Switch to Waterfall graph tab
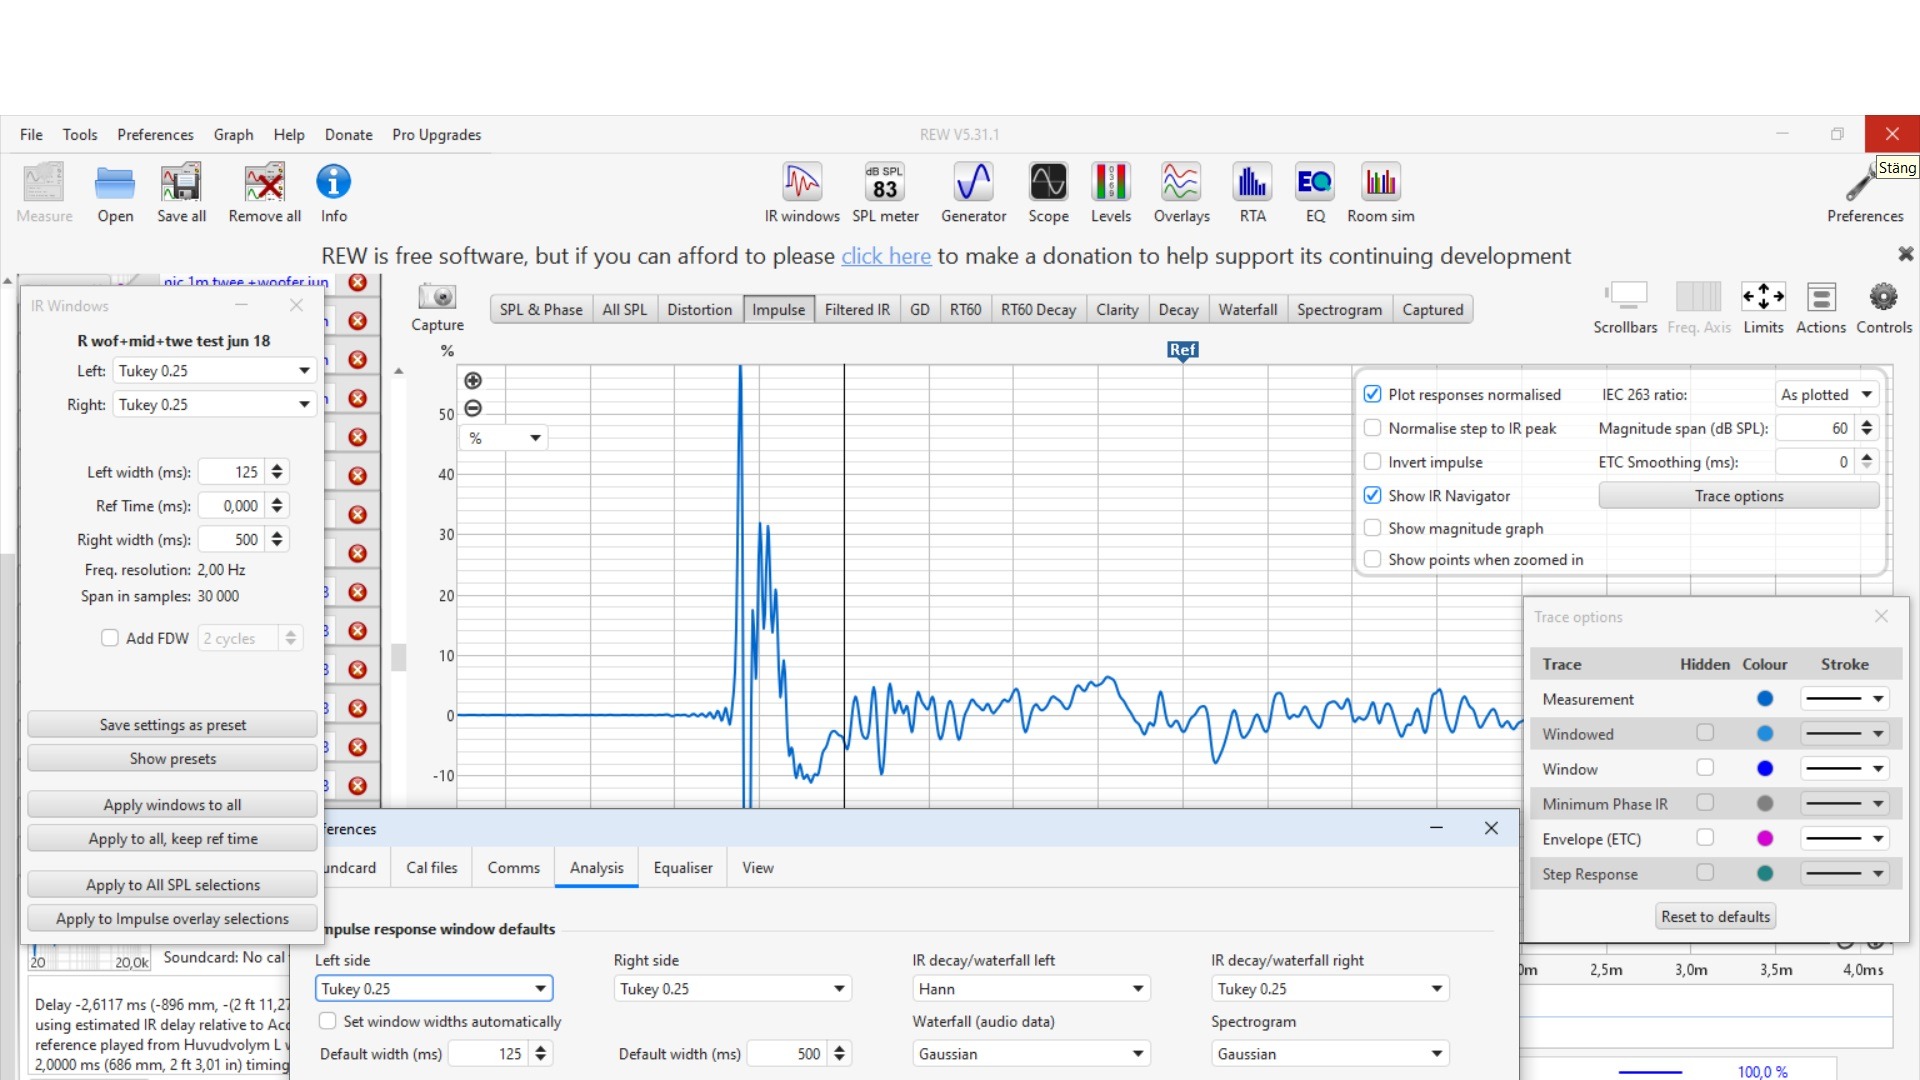This screenshot has width=1920, height=1080. [1247, 310]
